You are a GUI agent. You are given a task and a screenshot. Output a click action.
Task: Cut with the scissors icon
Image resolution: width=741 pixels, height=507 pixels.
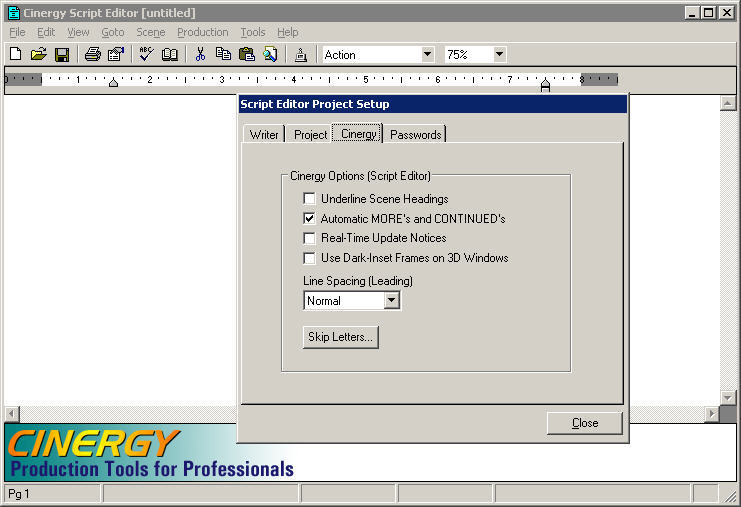tap(200, 54)
